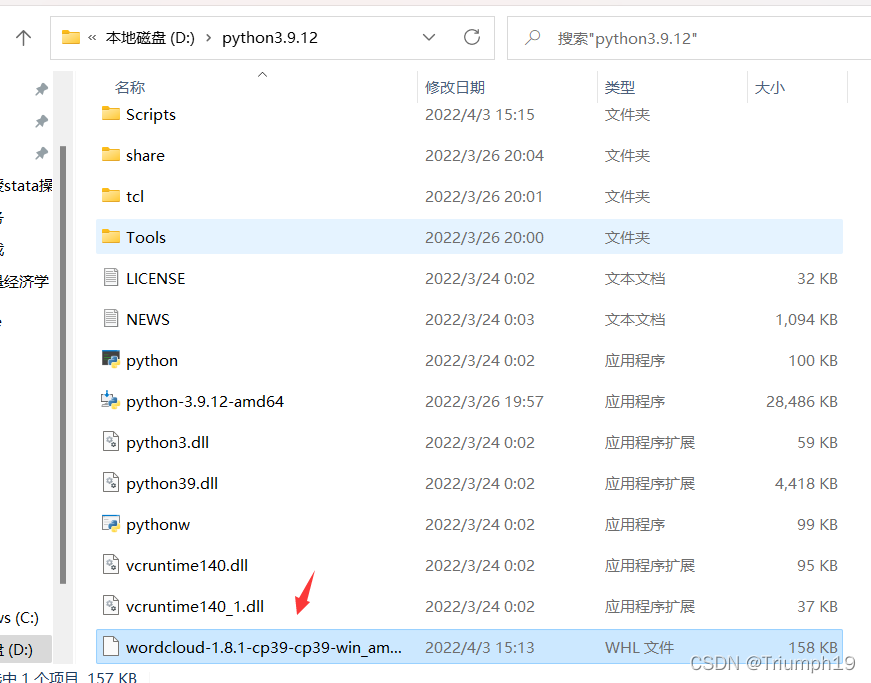The height and width of the screenshot is (683, 871).
Task: Click the sort arrow above 名称 column
Action: point(261,74)
